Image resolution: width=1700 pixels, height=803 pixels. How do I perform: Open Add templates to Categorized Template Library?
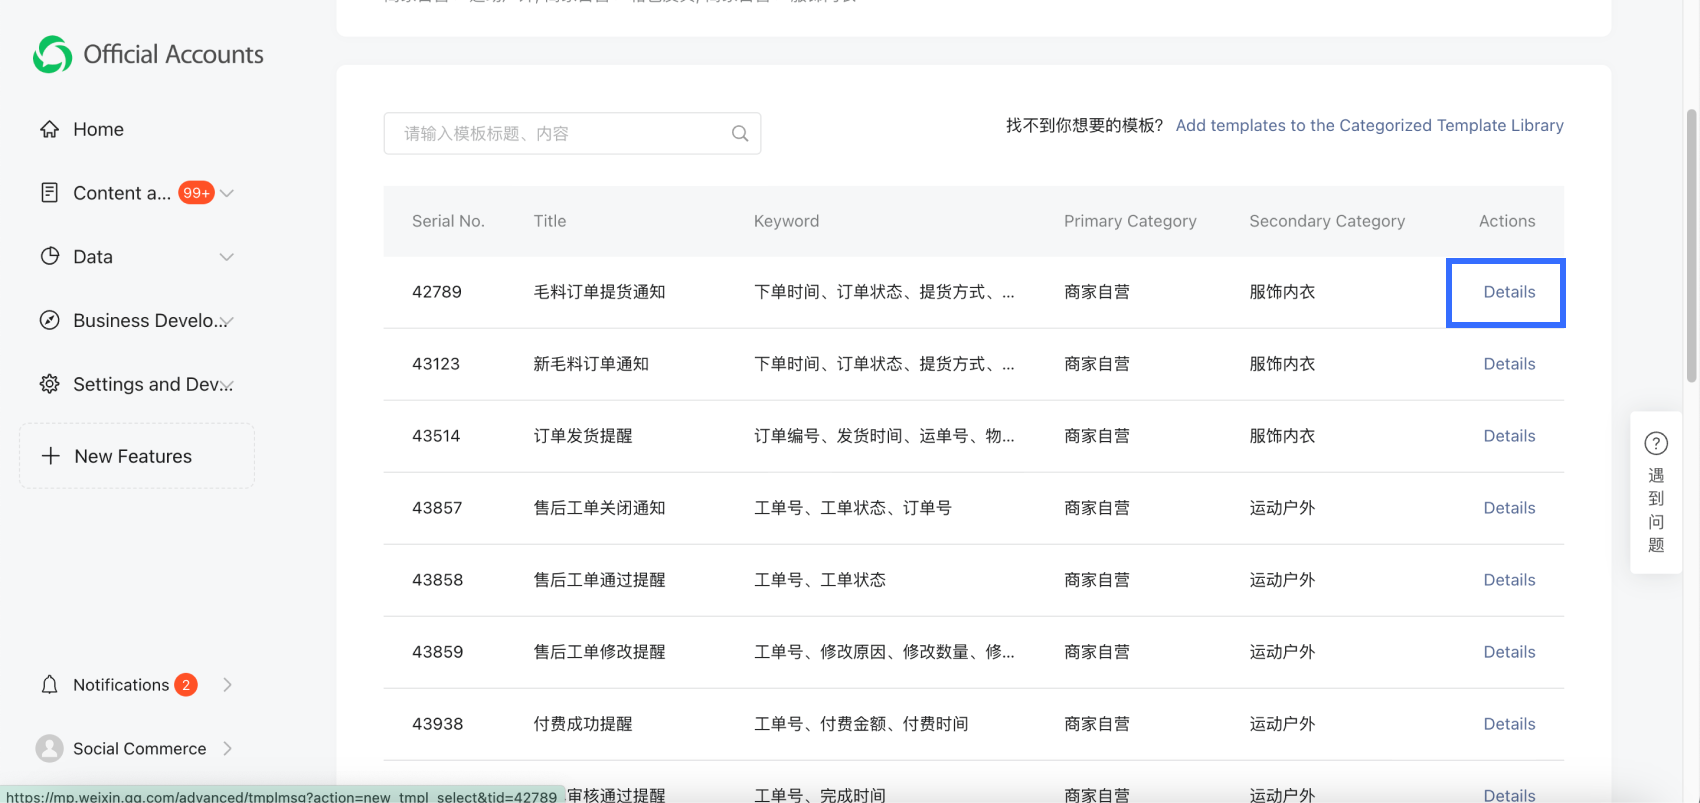[1369, 125]
